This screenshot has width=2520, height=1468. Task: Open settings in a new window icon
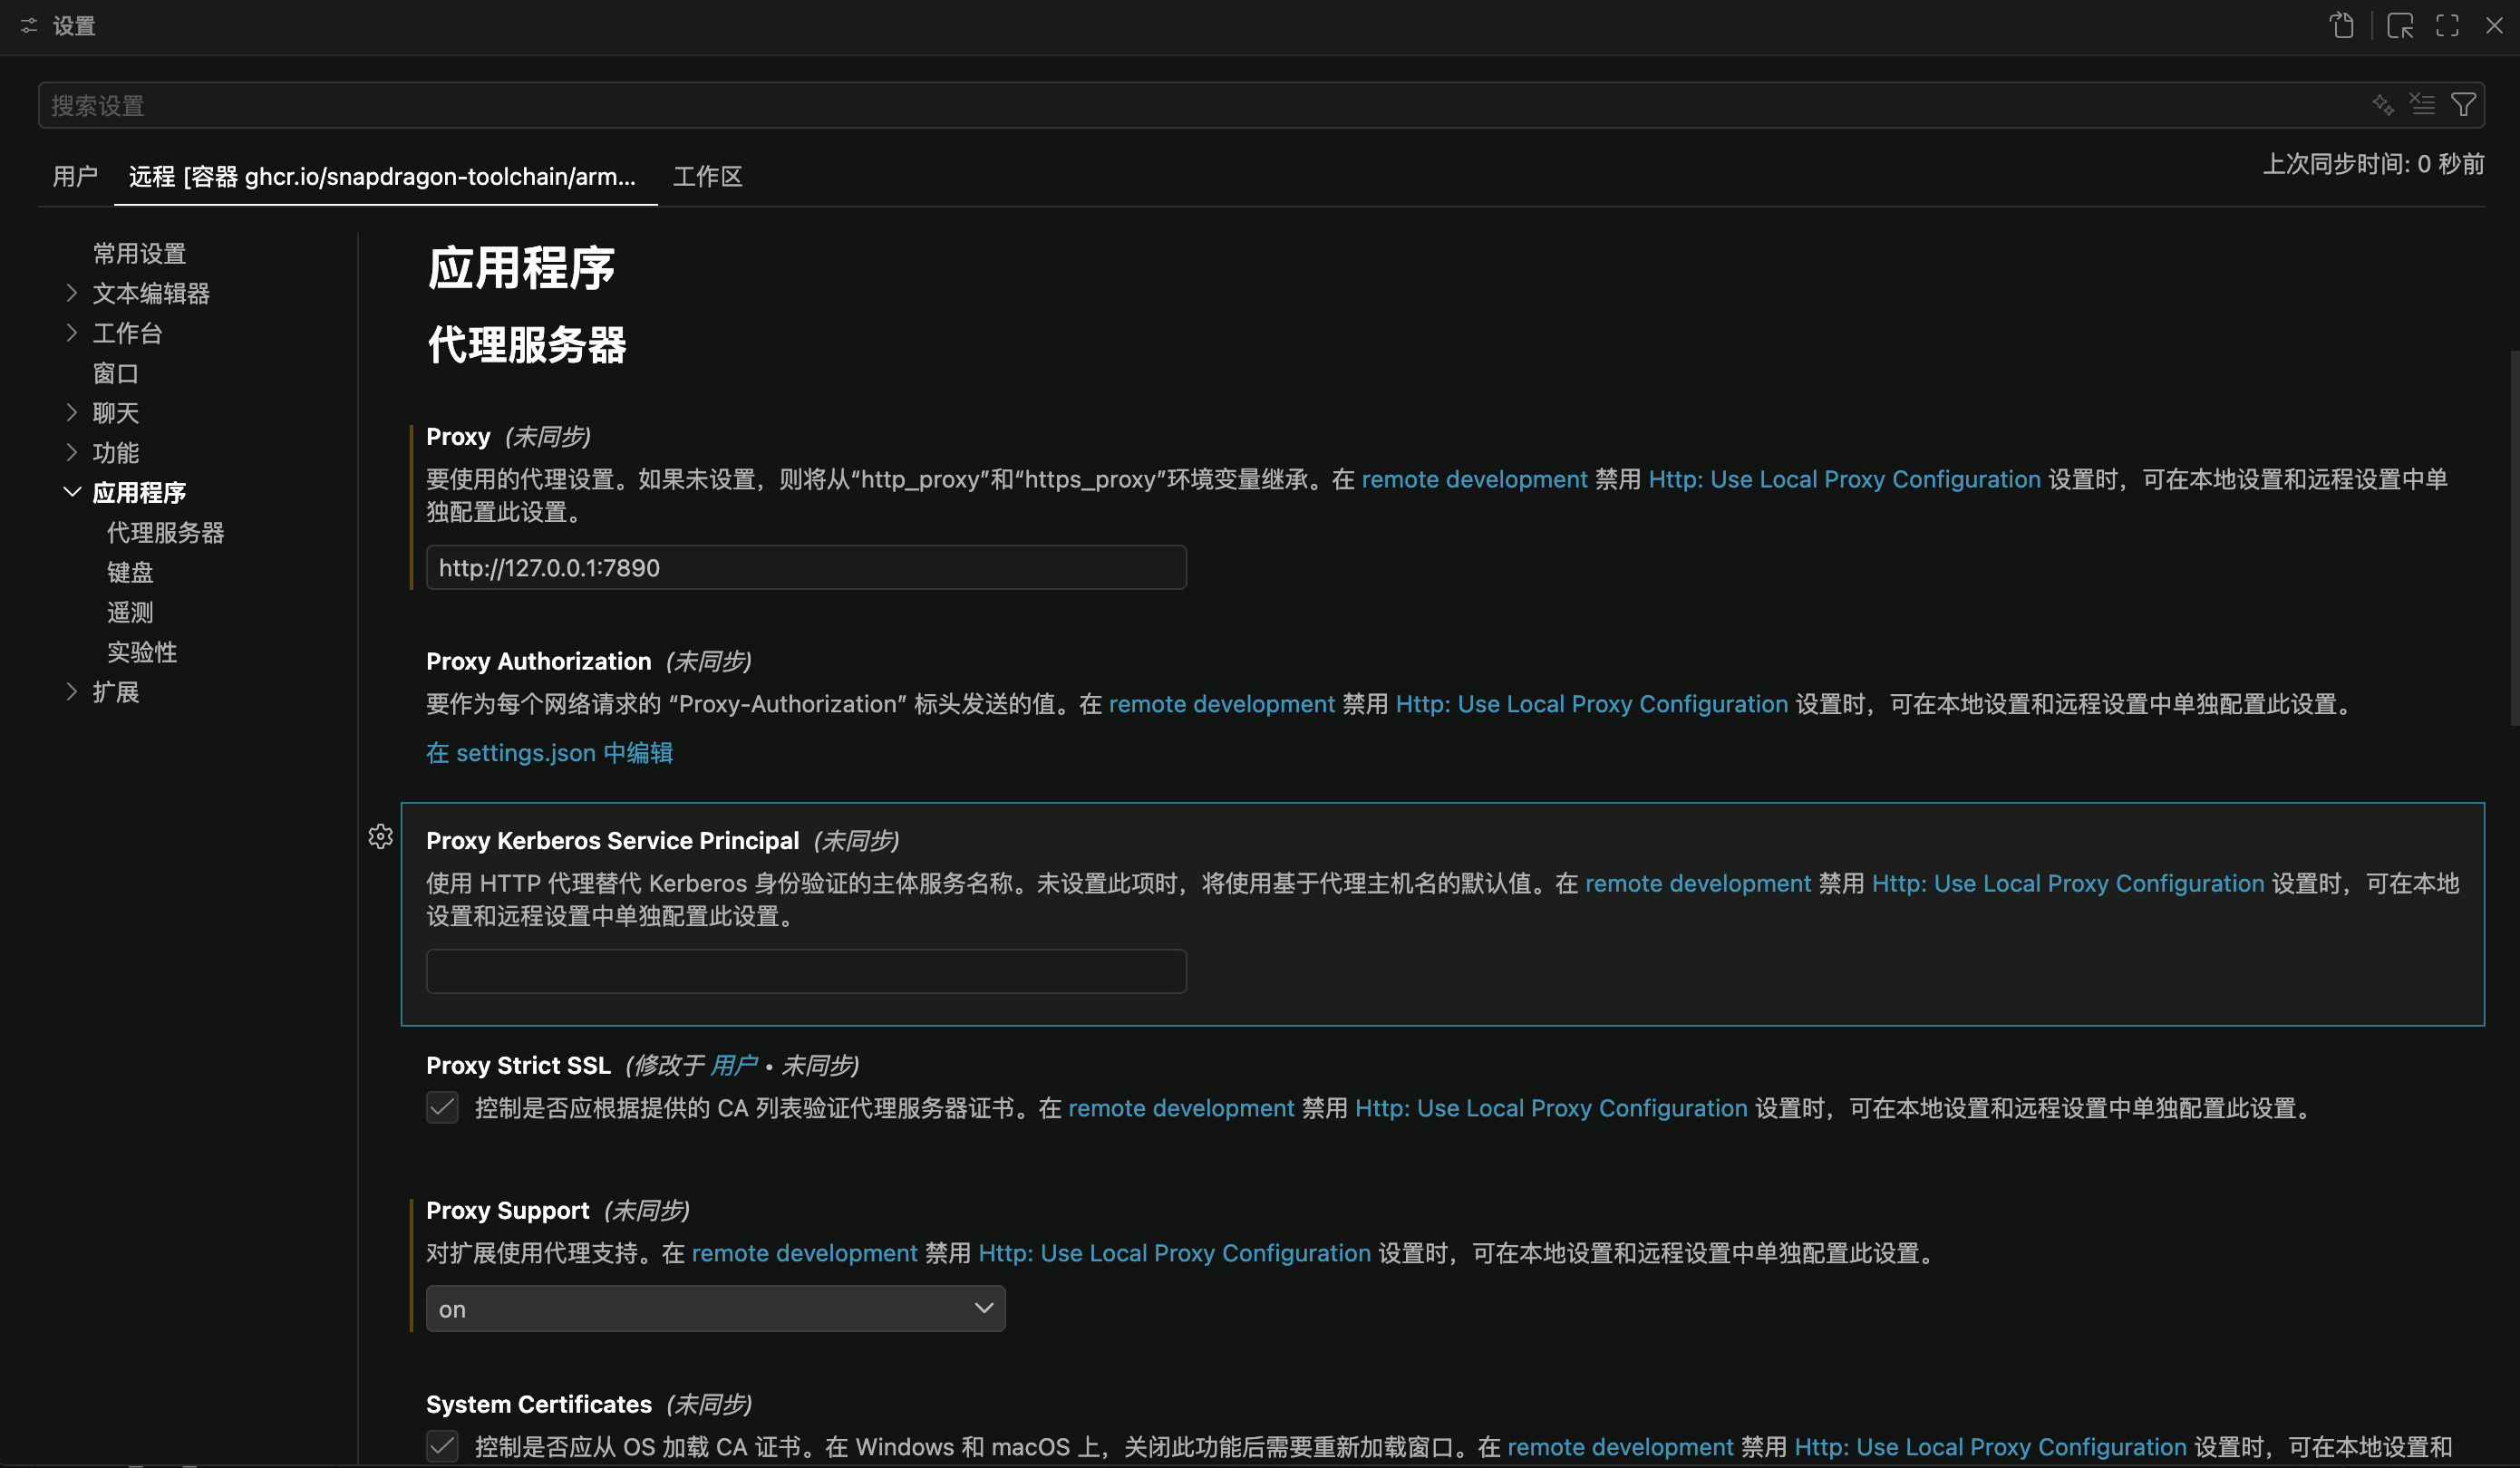(2401, 26)
